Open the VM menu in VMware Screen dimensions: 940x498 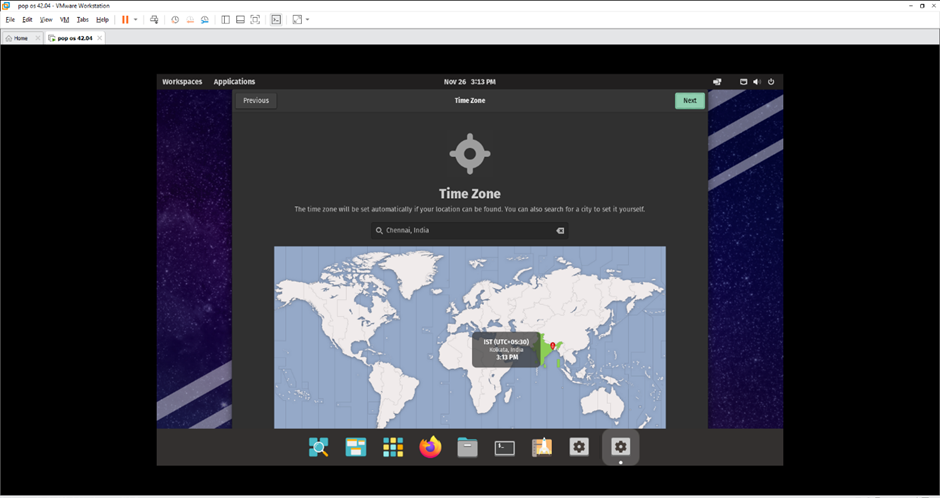point(64,19)
